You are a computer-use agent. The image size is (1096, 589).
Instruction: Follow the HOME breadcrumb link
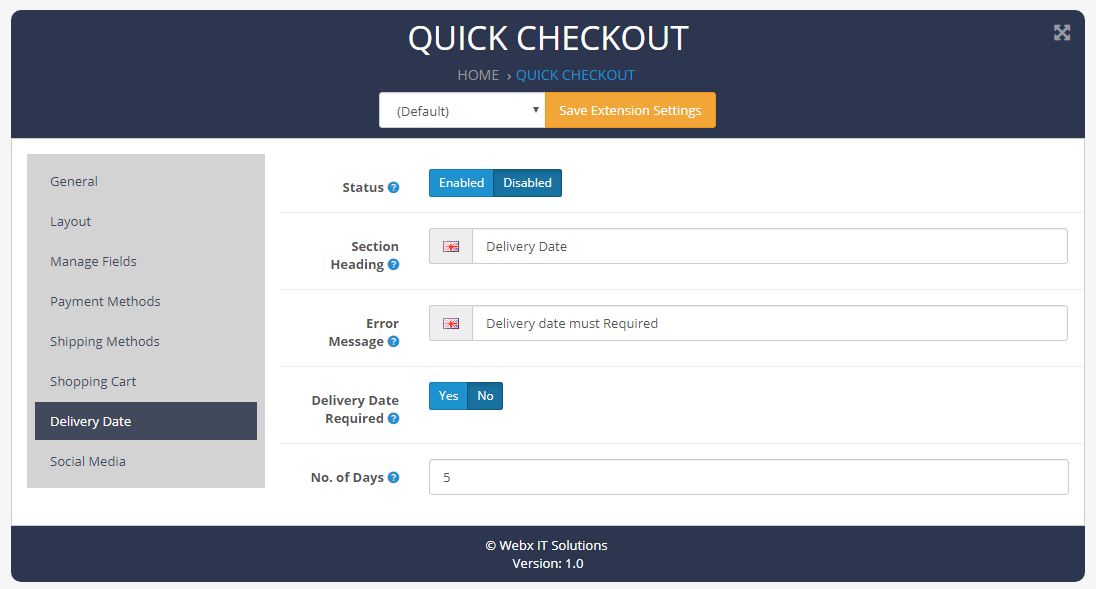[478, 75]
